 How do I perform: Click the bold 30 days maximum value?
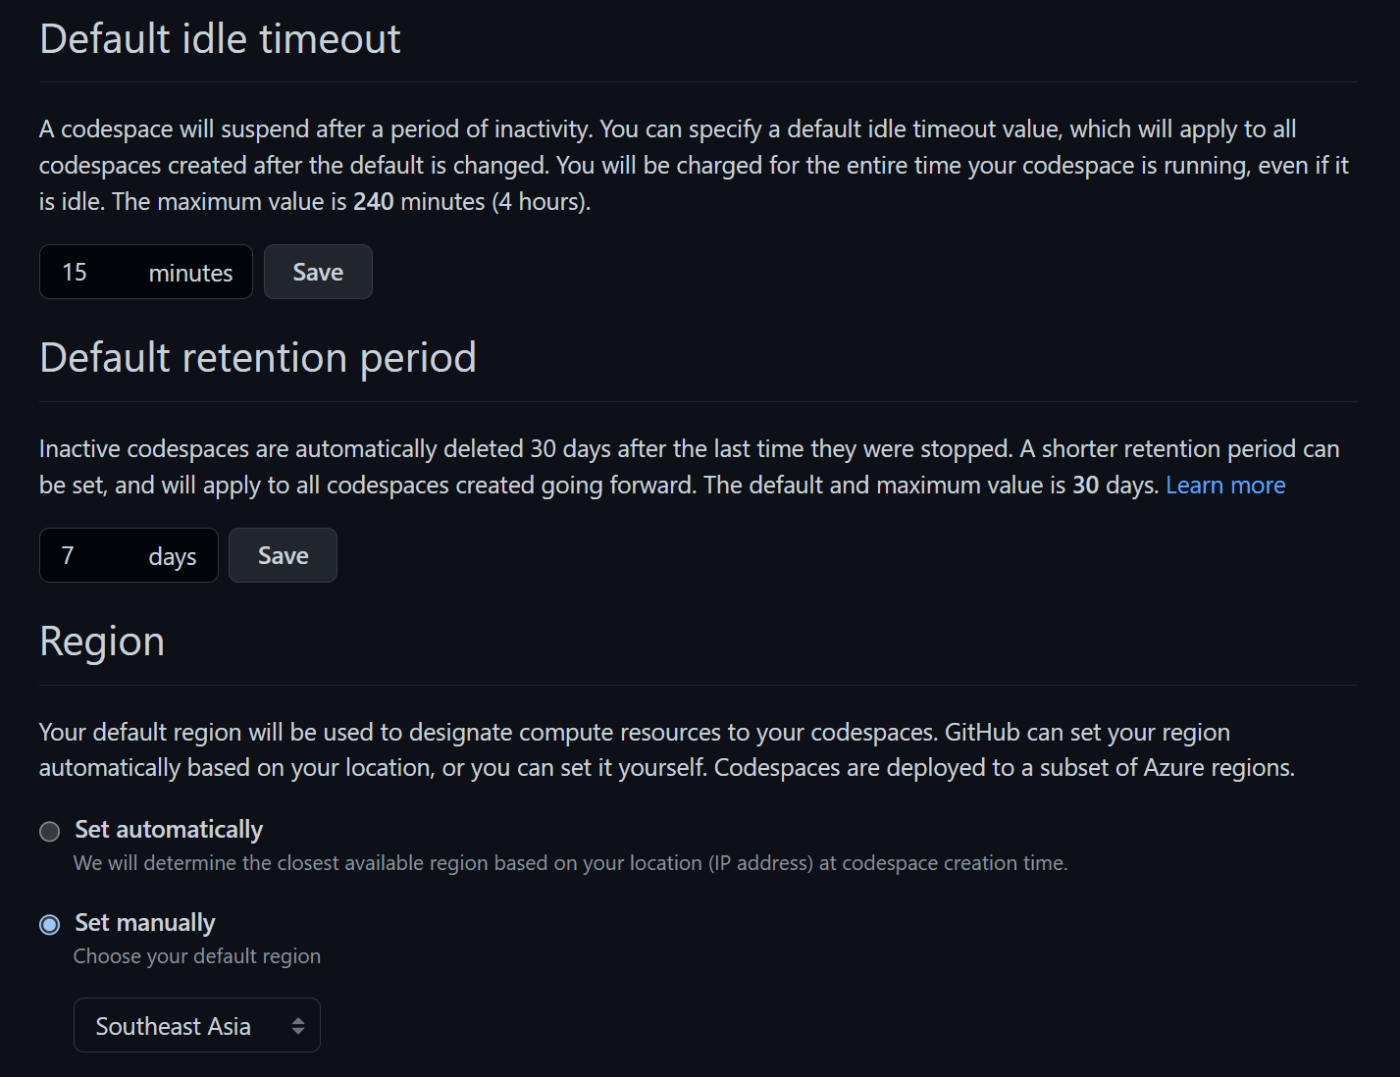1086,485
